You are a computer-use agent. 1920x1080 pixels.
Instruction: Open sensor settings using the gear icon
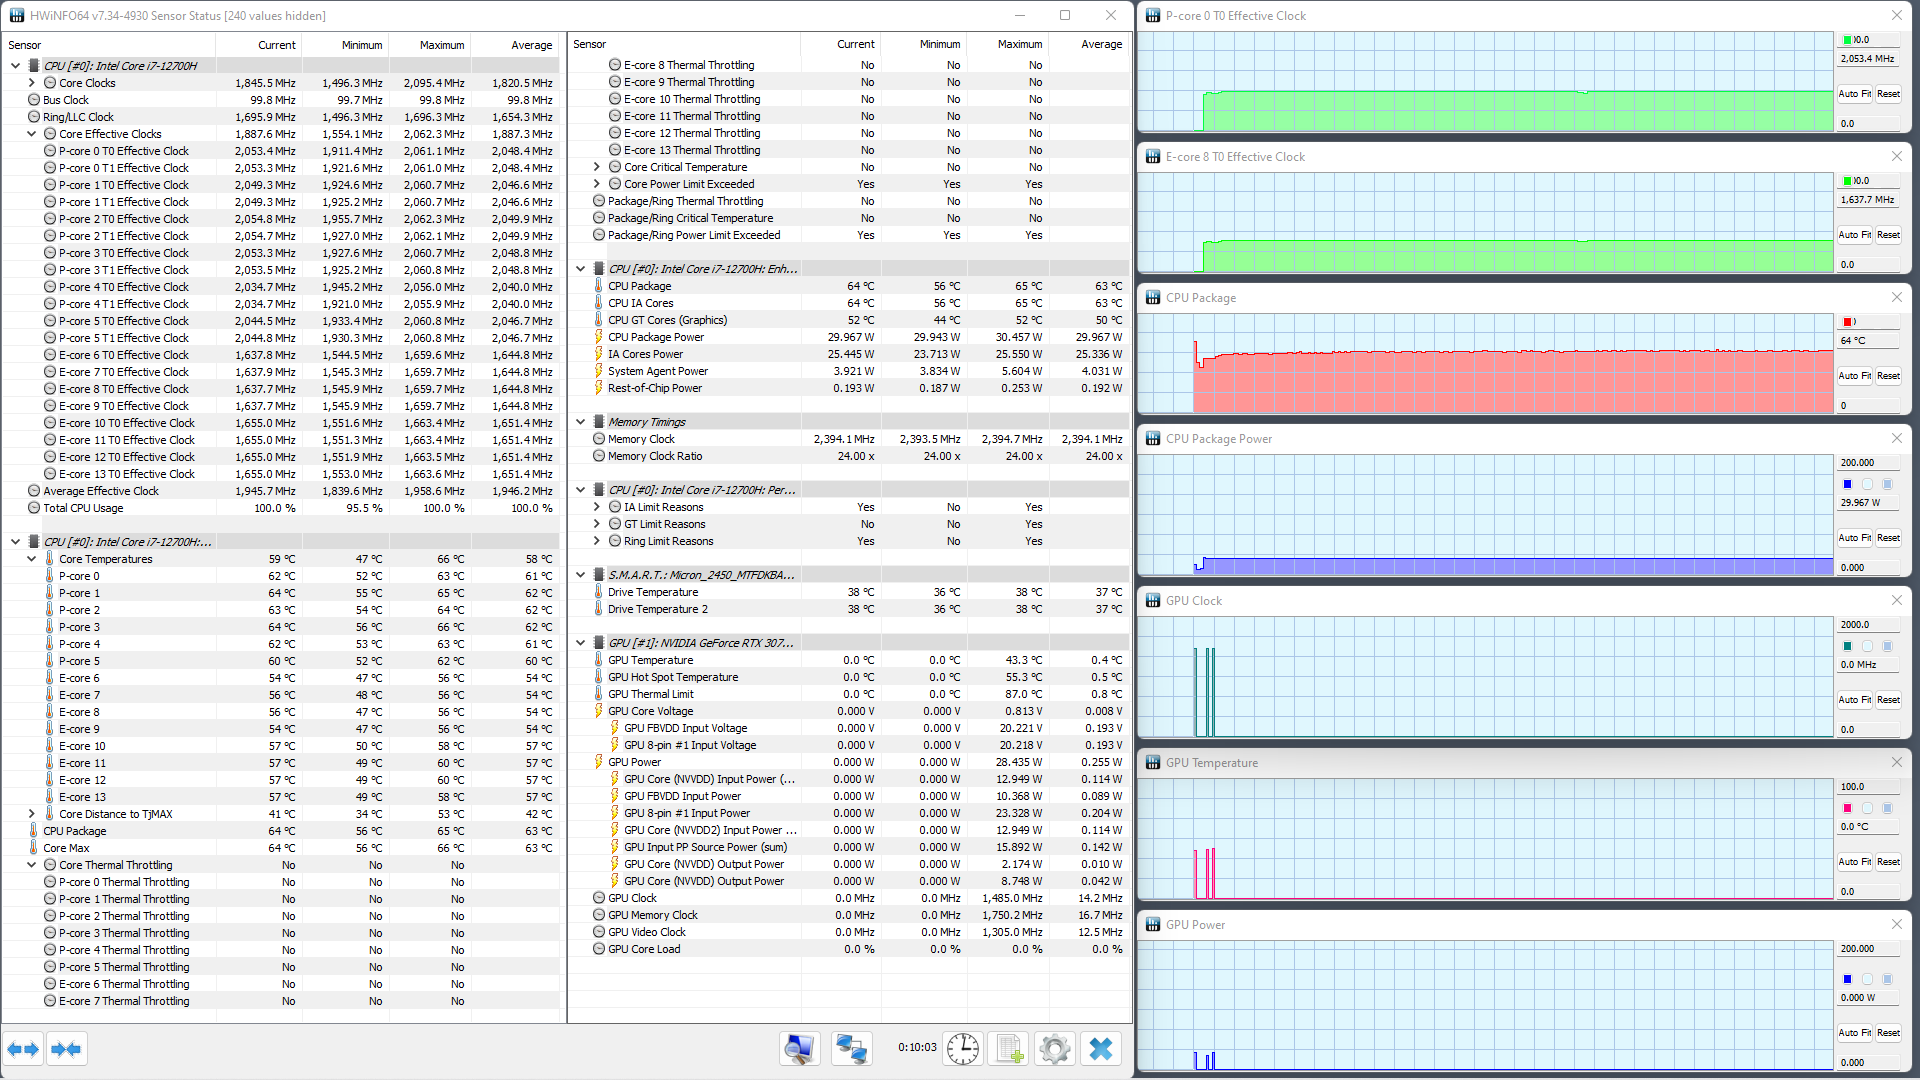[1054, 1049]
